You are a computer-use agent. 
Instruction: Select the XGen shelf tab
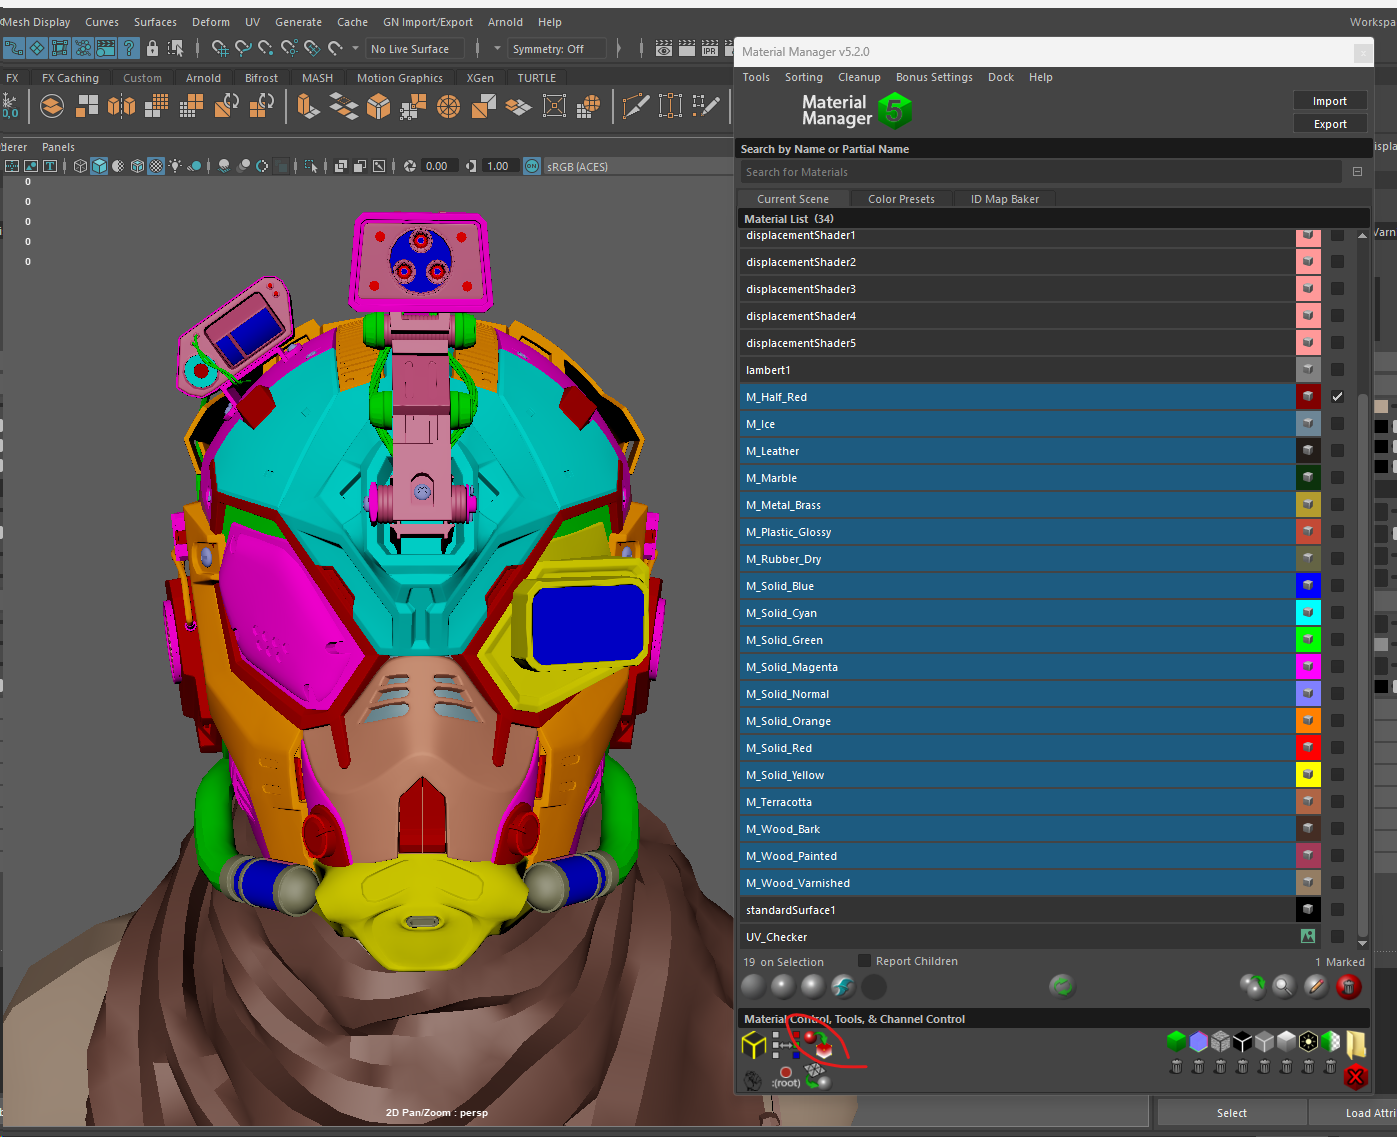pos(480,78)
